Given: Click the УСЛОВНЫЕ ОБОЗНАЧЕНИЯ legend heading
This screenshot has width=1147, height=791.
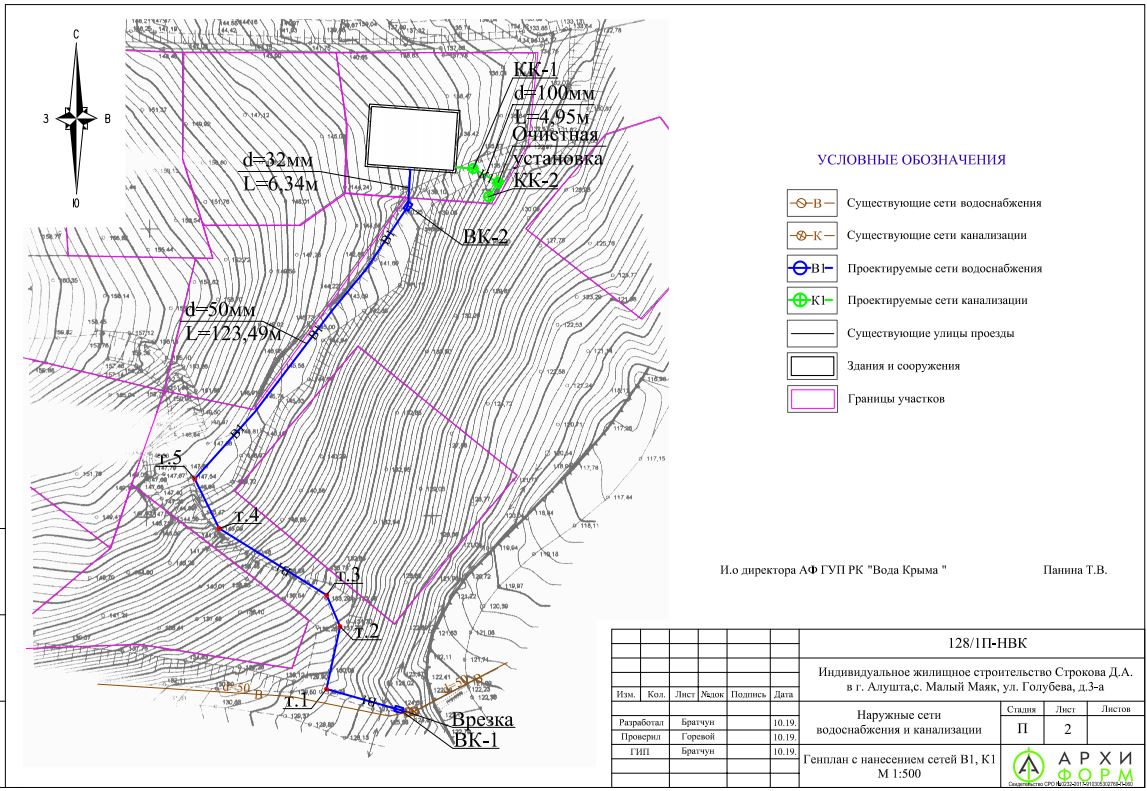Looking at the screenshot, I should pyautogui.click(x=911, y=160).
